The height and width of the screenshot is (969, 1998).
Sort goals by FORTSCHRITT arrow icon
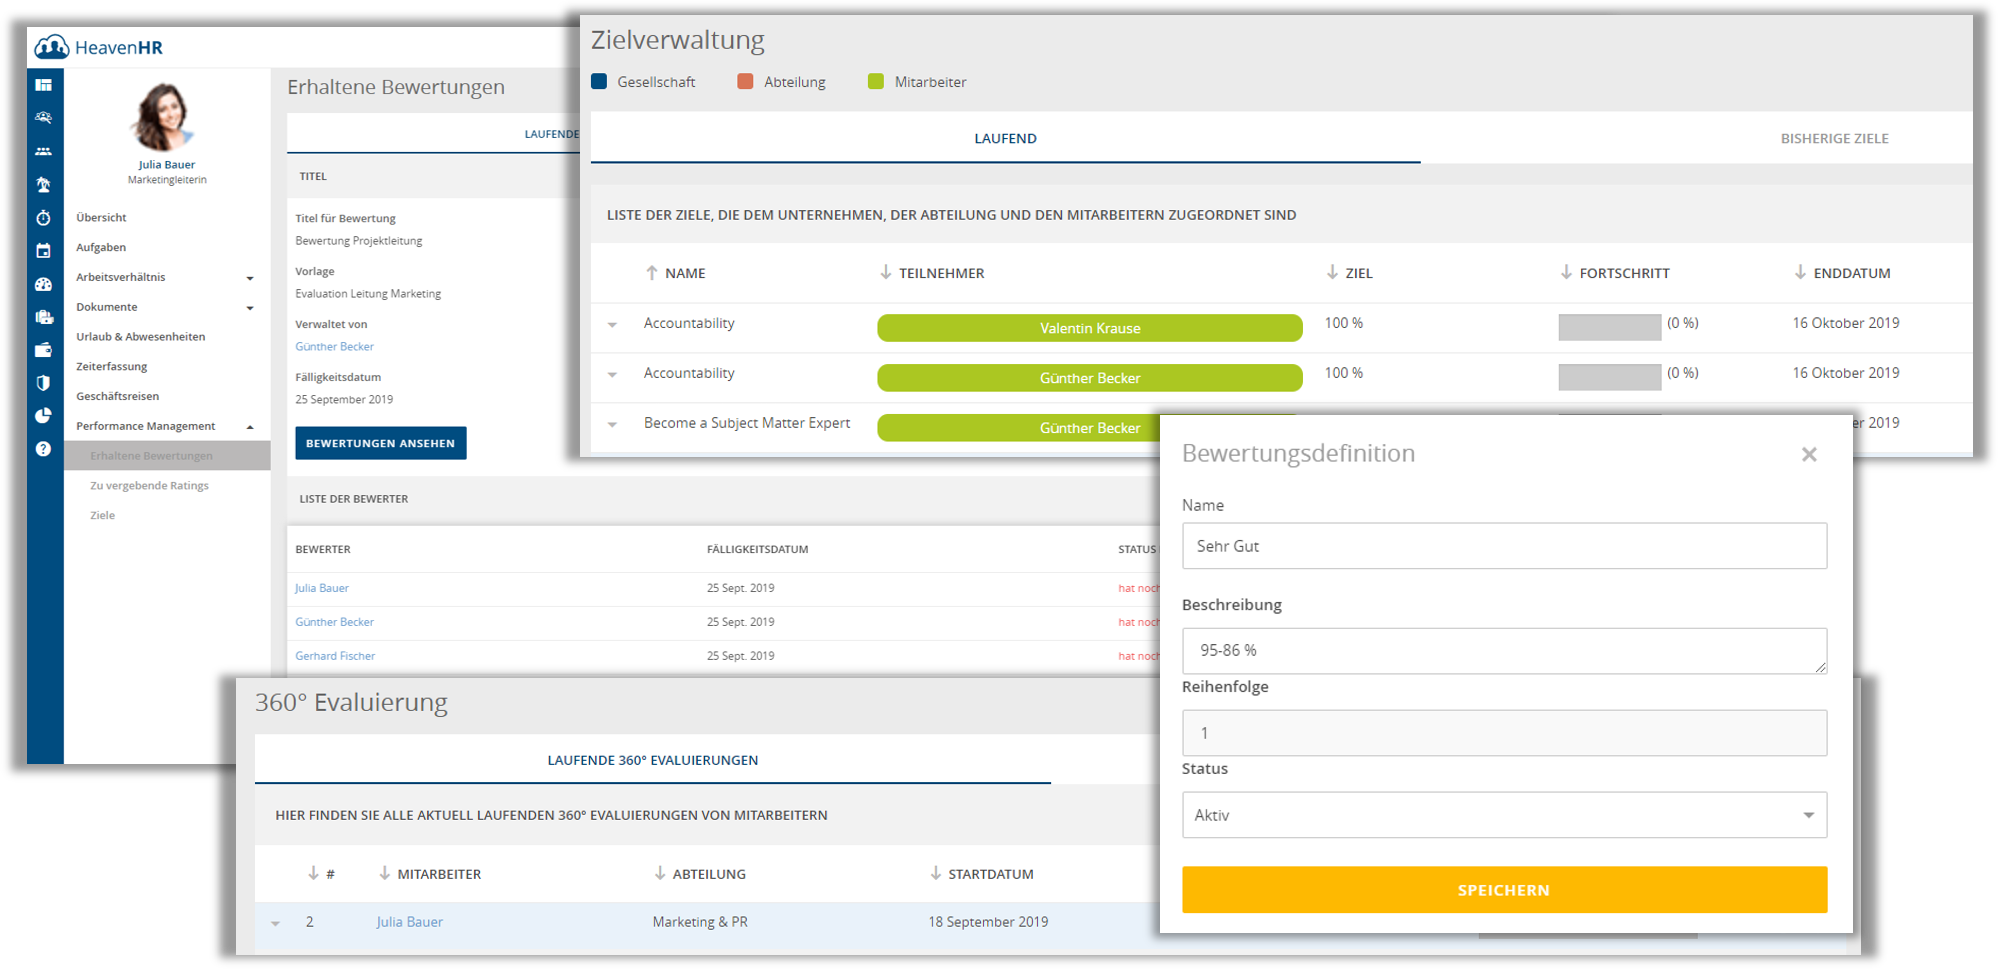pyautogui.click(x=1566, y=272)
